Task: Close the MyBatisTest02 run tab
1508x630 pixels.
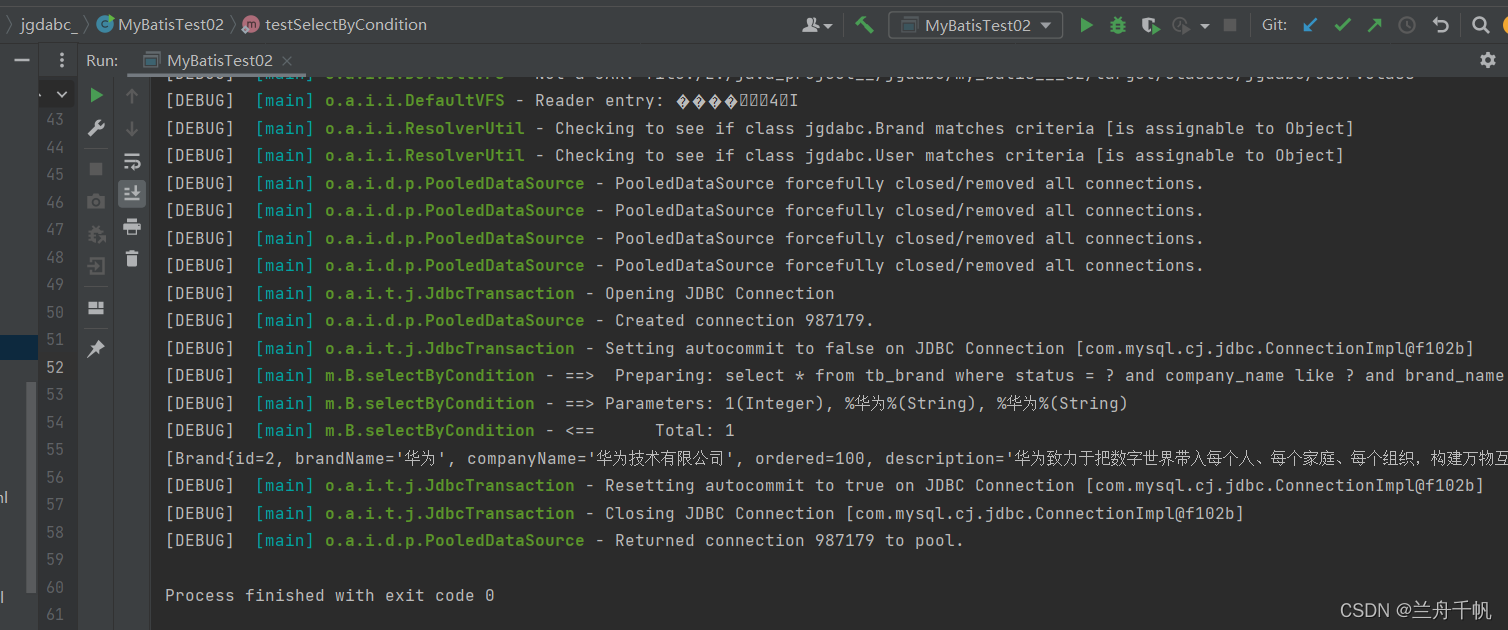Action: [286, 61]
